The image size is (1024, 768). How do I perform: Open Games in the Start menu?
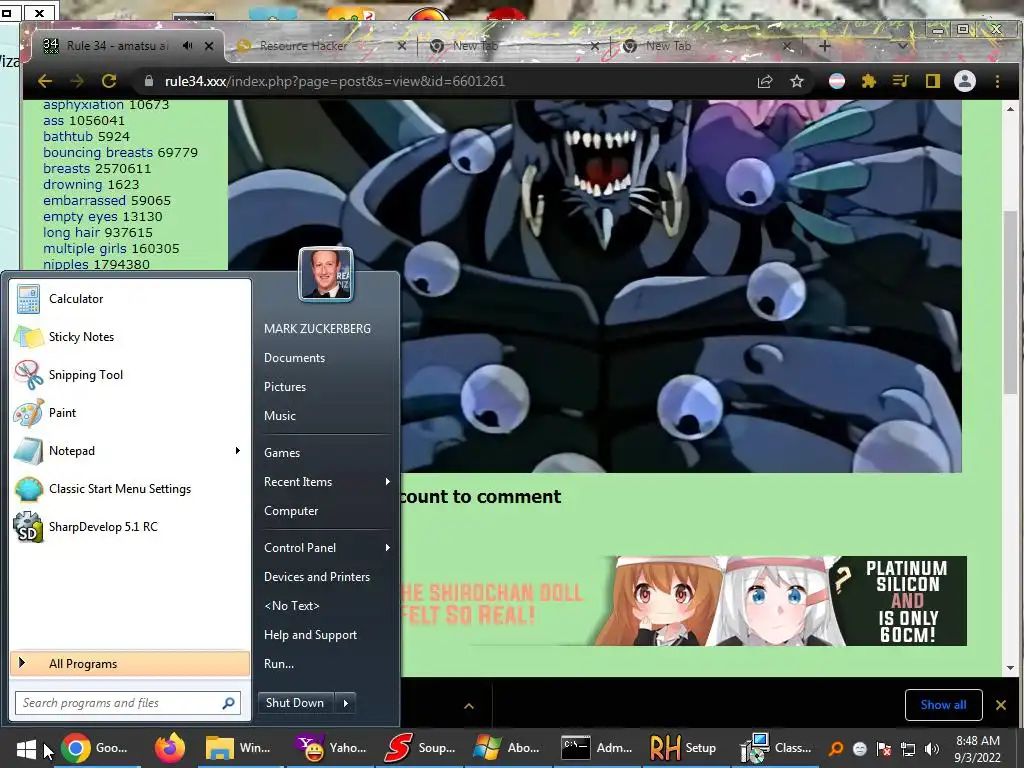point(282,453)
